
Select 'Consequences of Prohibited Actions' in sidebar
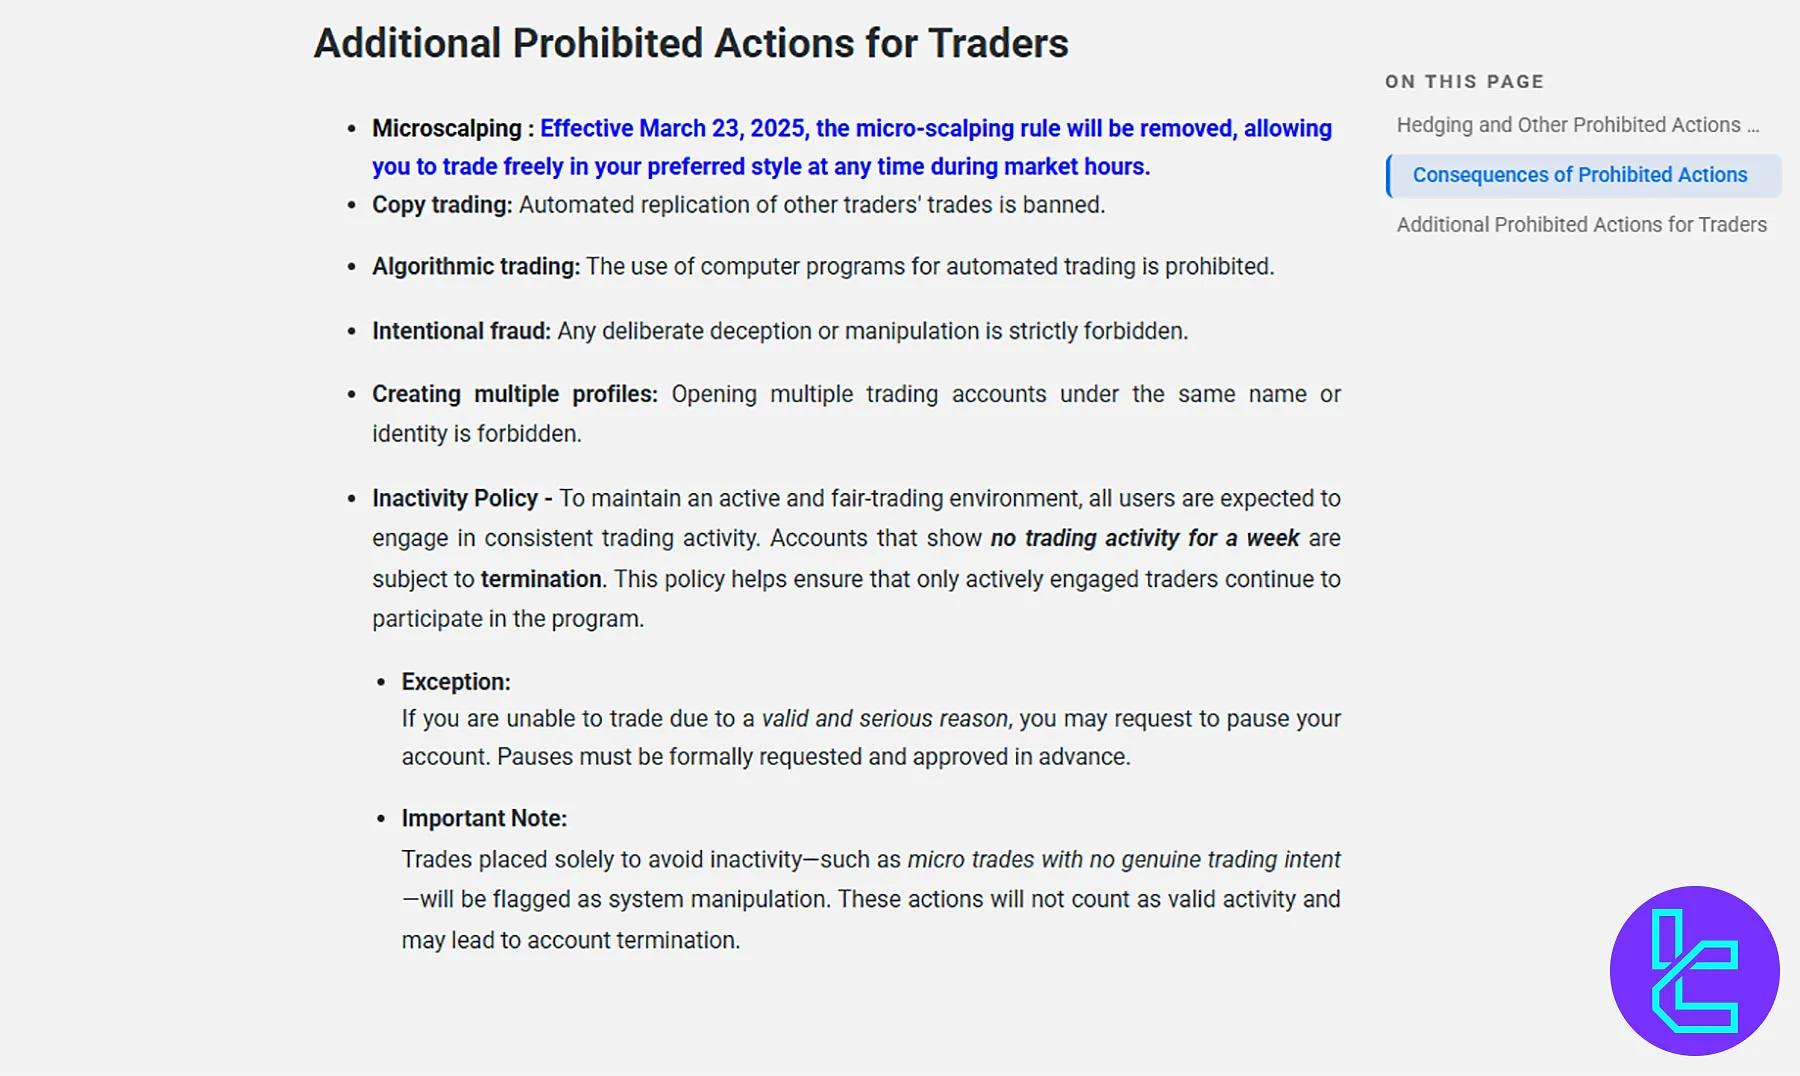[1579, 174]
